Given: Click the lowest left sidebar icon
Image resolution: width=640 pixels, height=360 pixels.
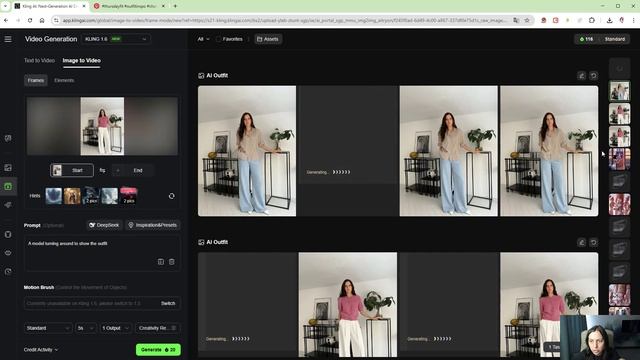Looking at the screenshot, I should point(8,271).
